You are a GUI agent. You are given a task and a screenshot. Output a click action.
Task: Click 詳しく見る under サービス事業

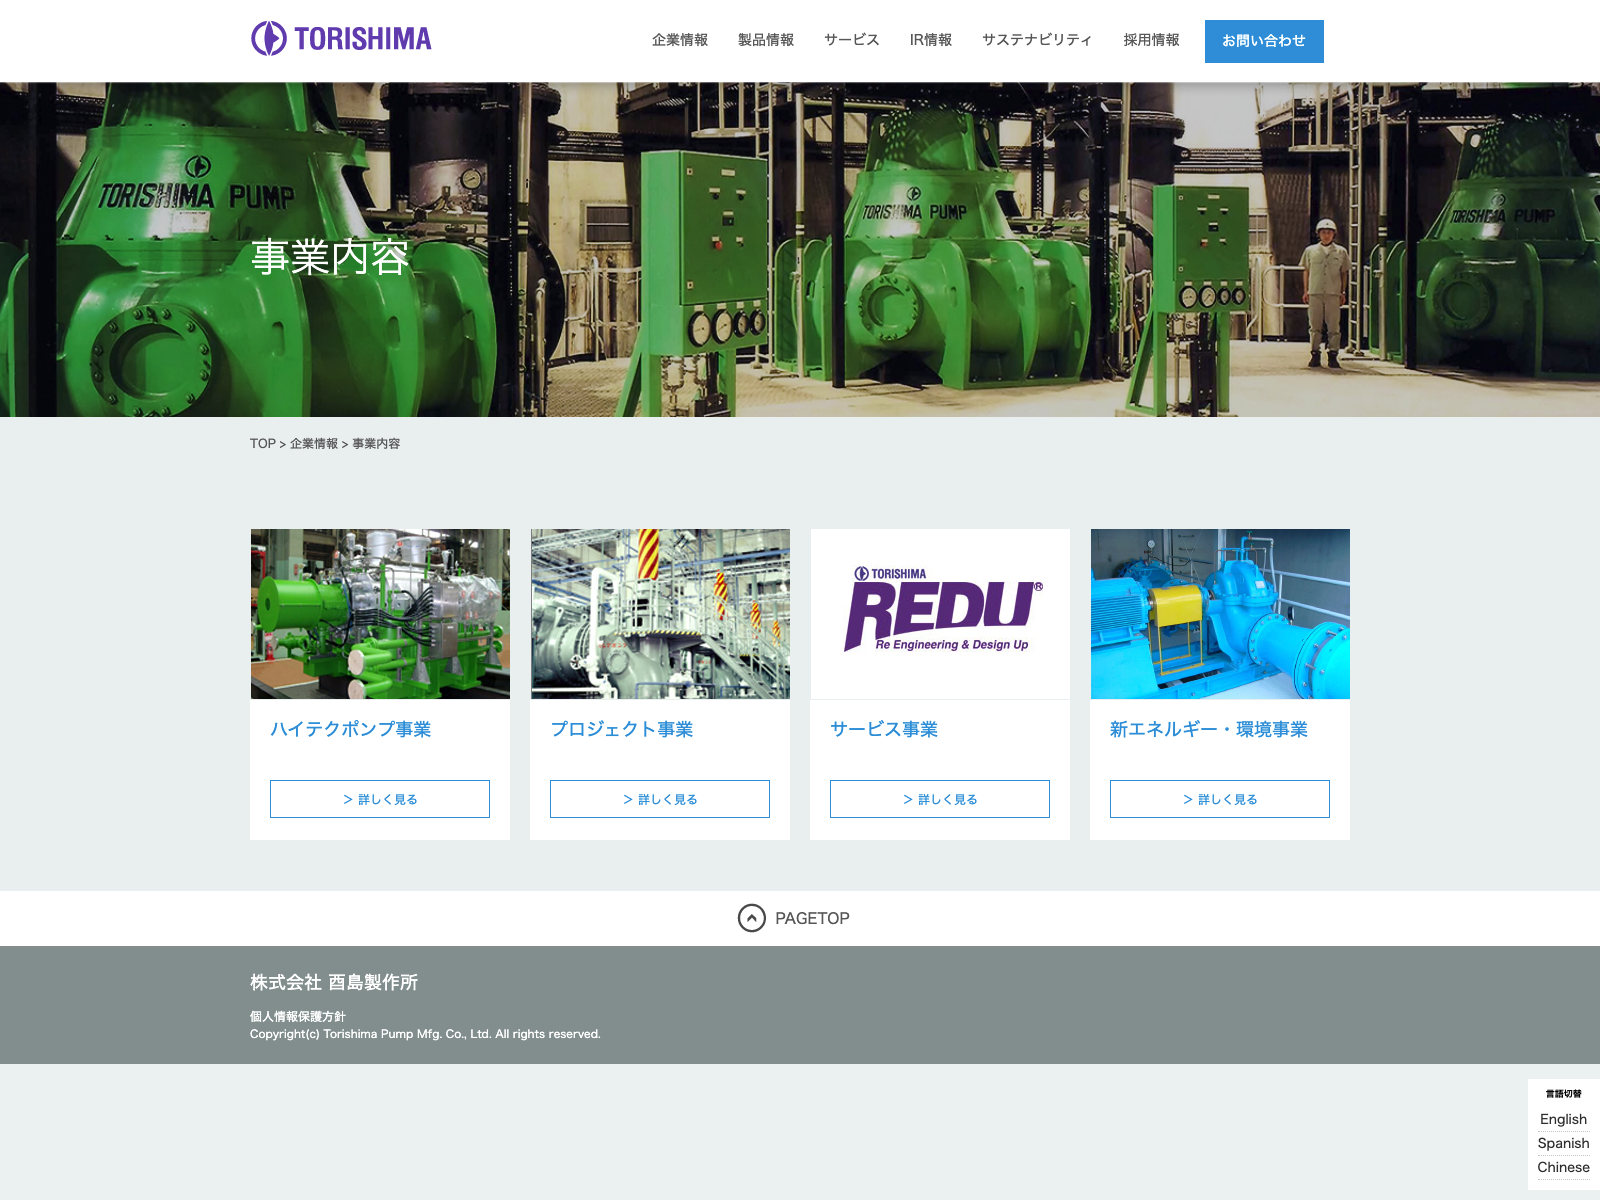pyautogui.click(x=940, y=799)
